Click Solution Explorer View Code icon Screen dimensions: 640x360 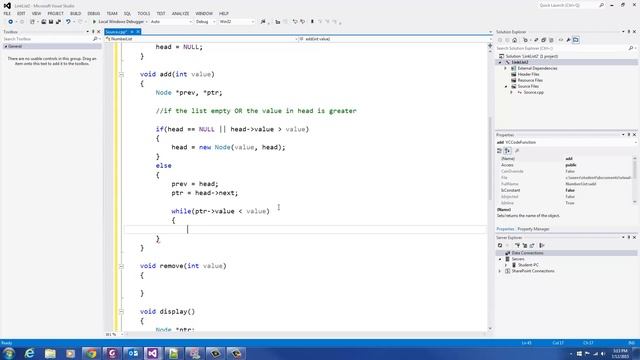pos(561,40)
